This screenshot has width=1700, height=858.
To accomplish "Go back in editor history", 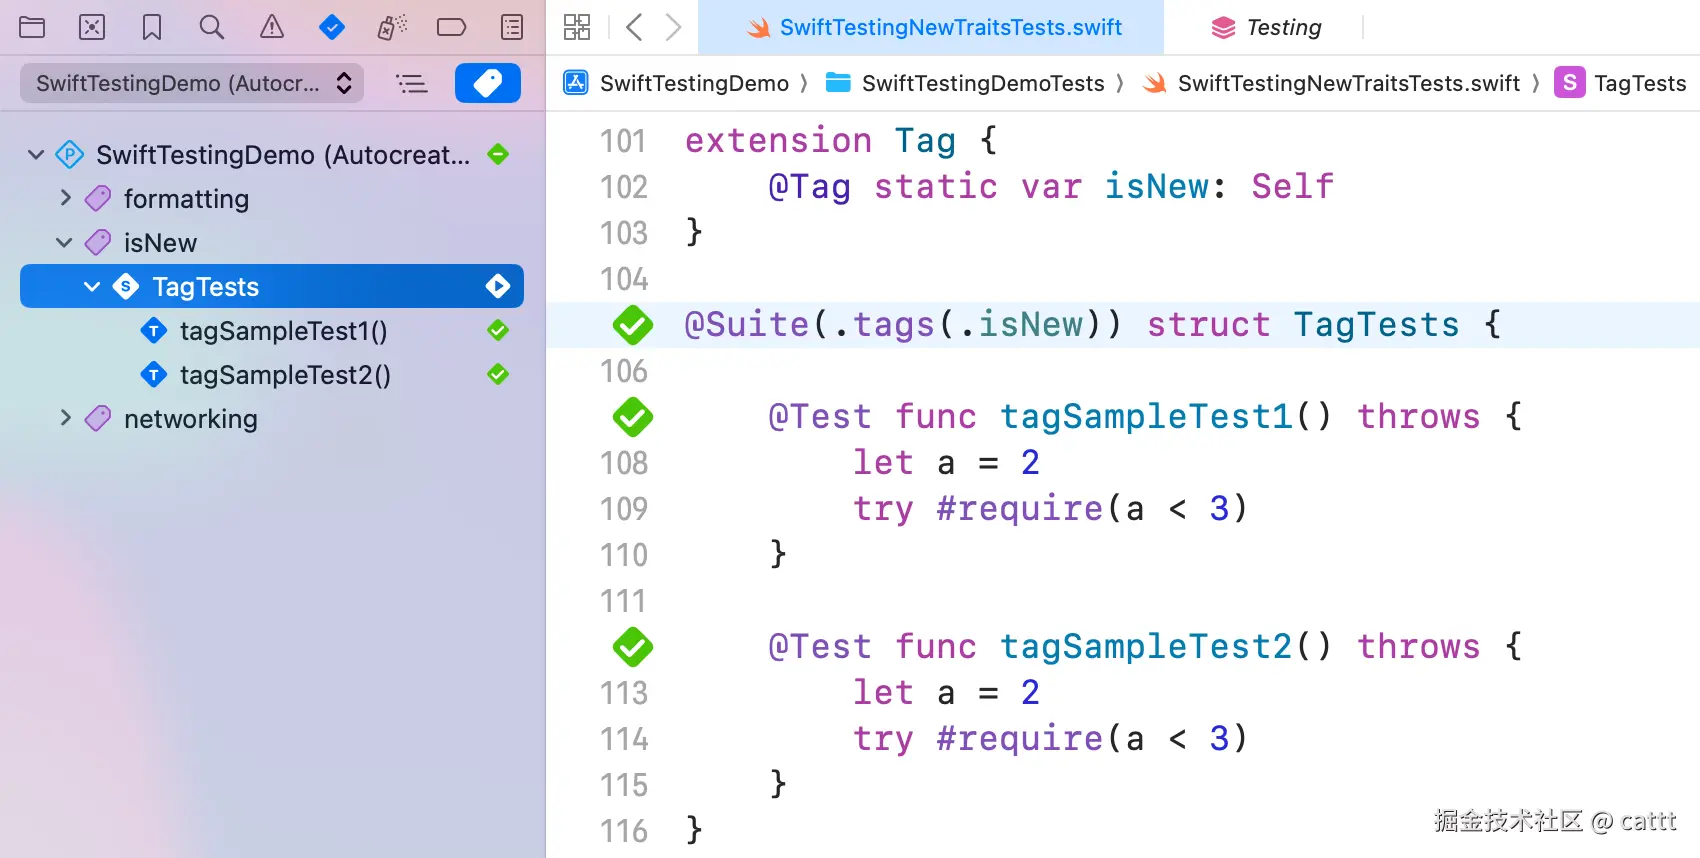I will pos(634,27).
